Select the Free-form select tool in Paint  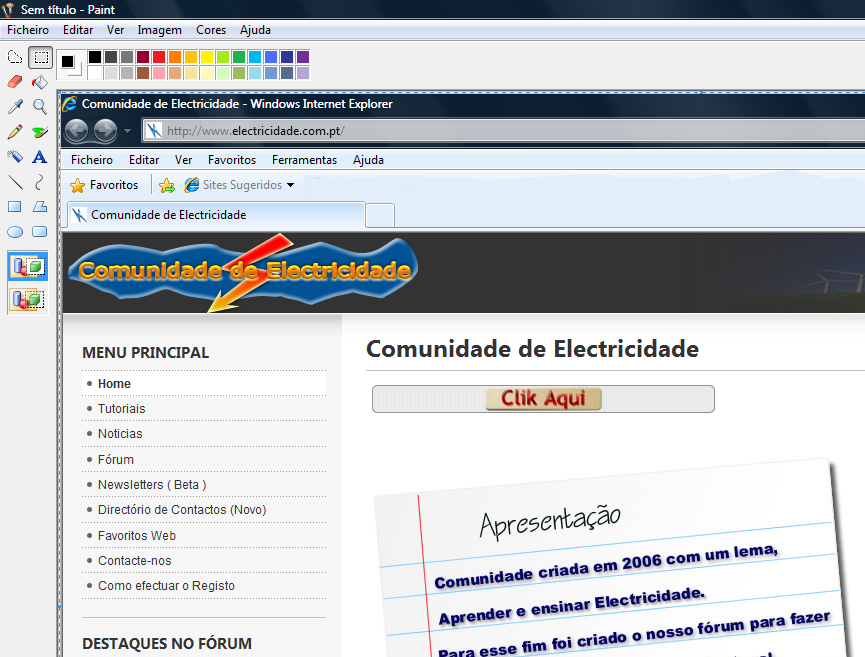(x=15, y=57)
